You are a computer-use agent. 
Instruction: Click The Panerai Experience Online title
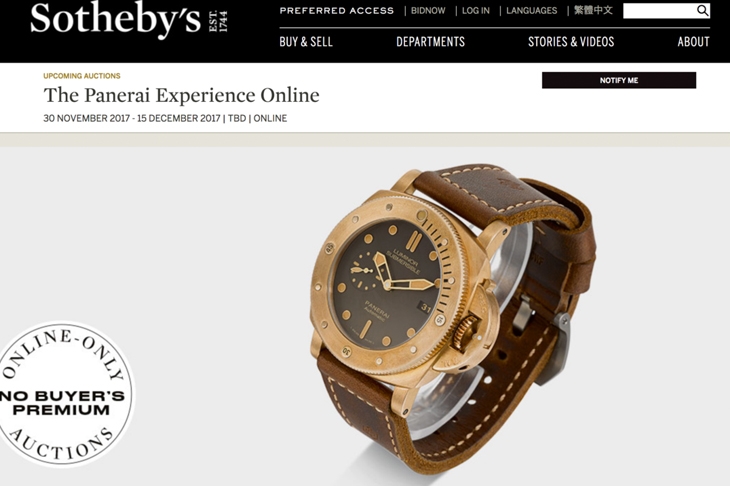coord(182,95)
